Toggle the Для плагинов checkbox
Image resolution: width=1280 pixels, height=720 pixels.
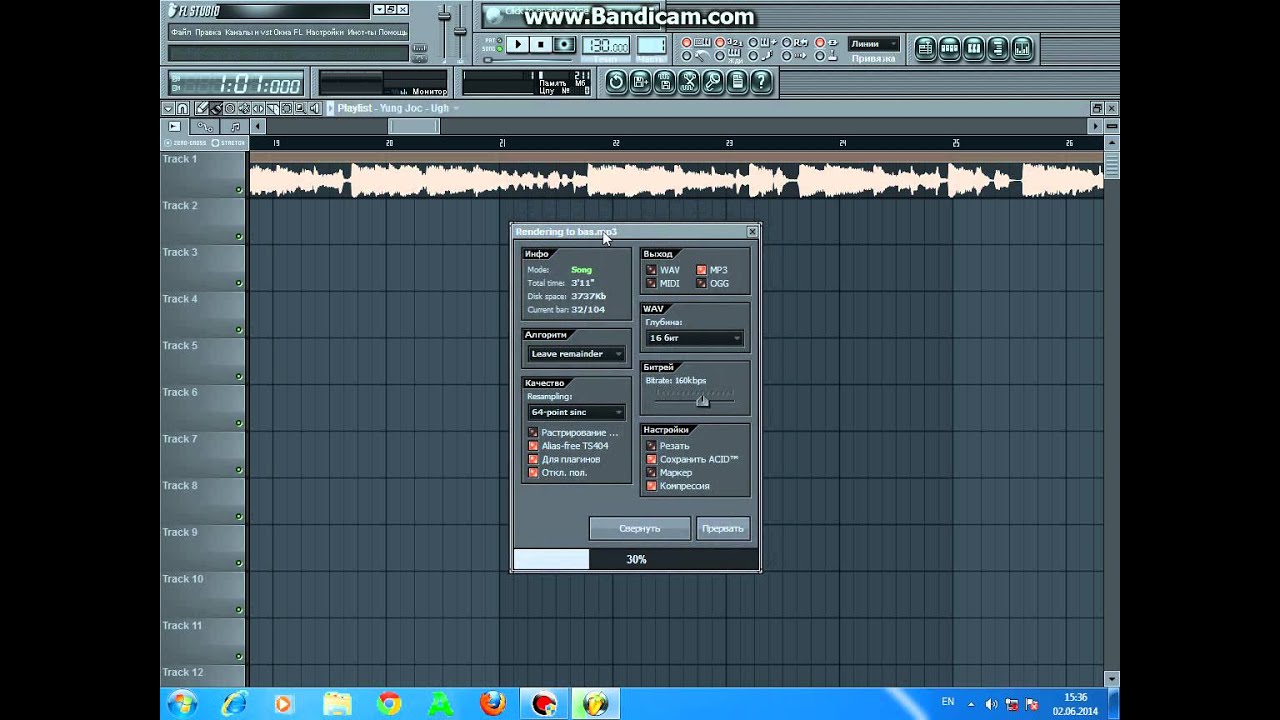533,459
